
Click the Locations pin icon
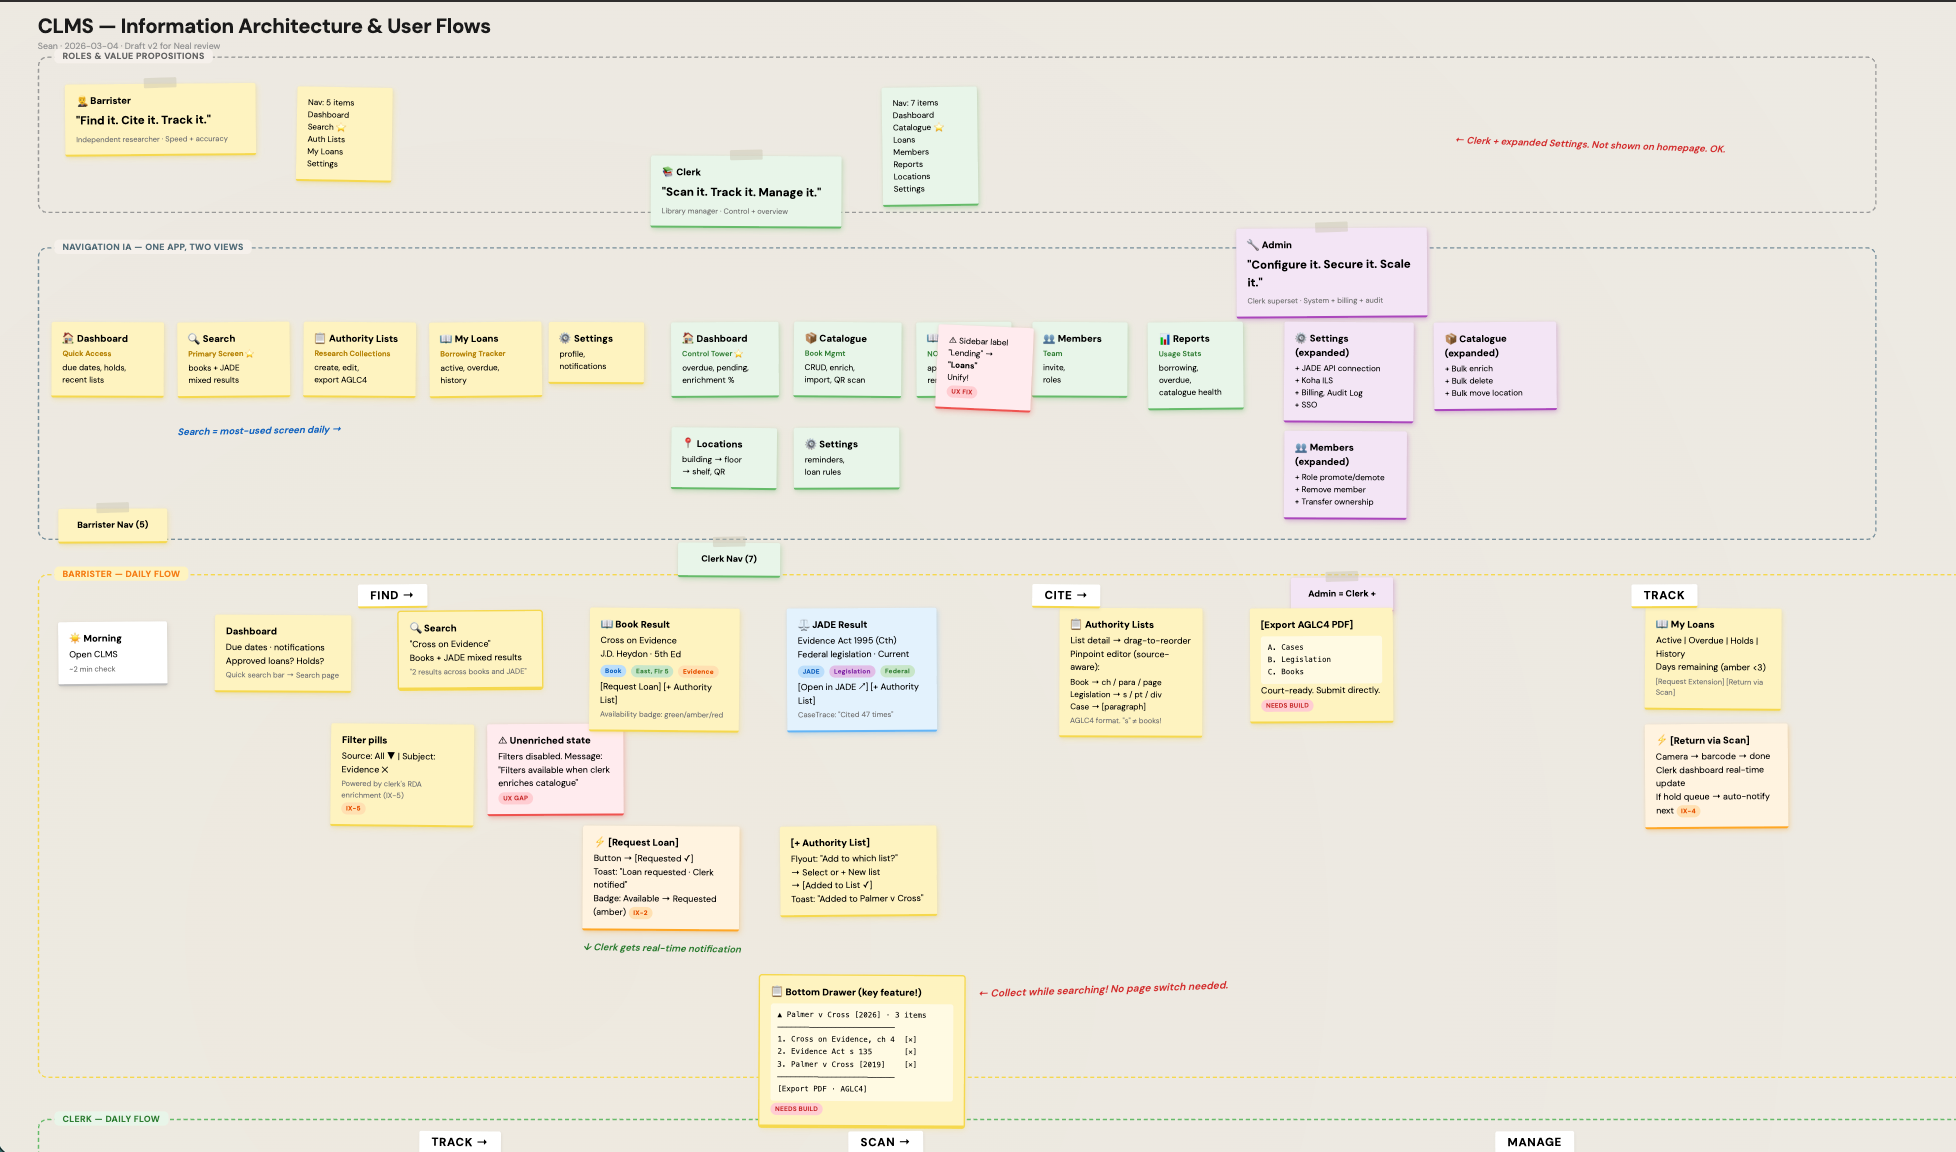(x=688, y=444)
